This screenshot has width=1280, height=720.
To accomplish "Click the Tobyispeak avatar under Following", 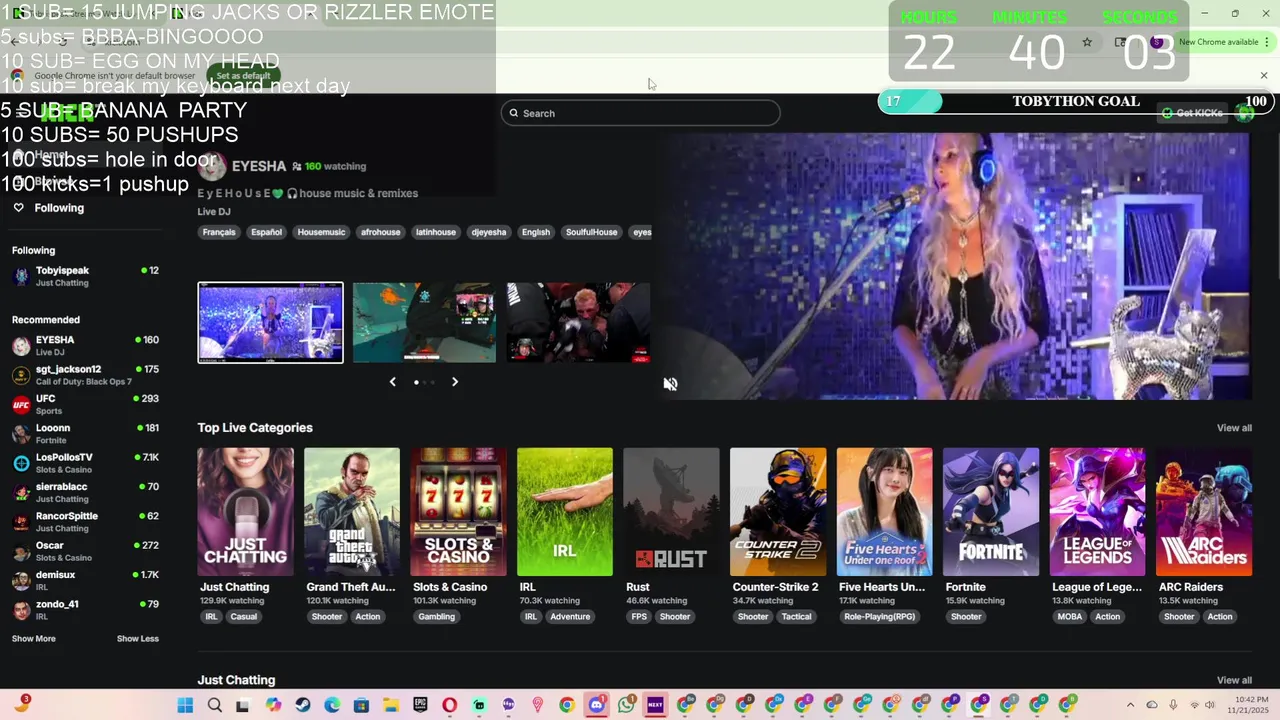I will (21, 276).
